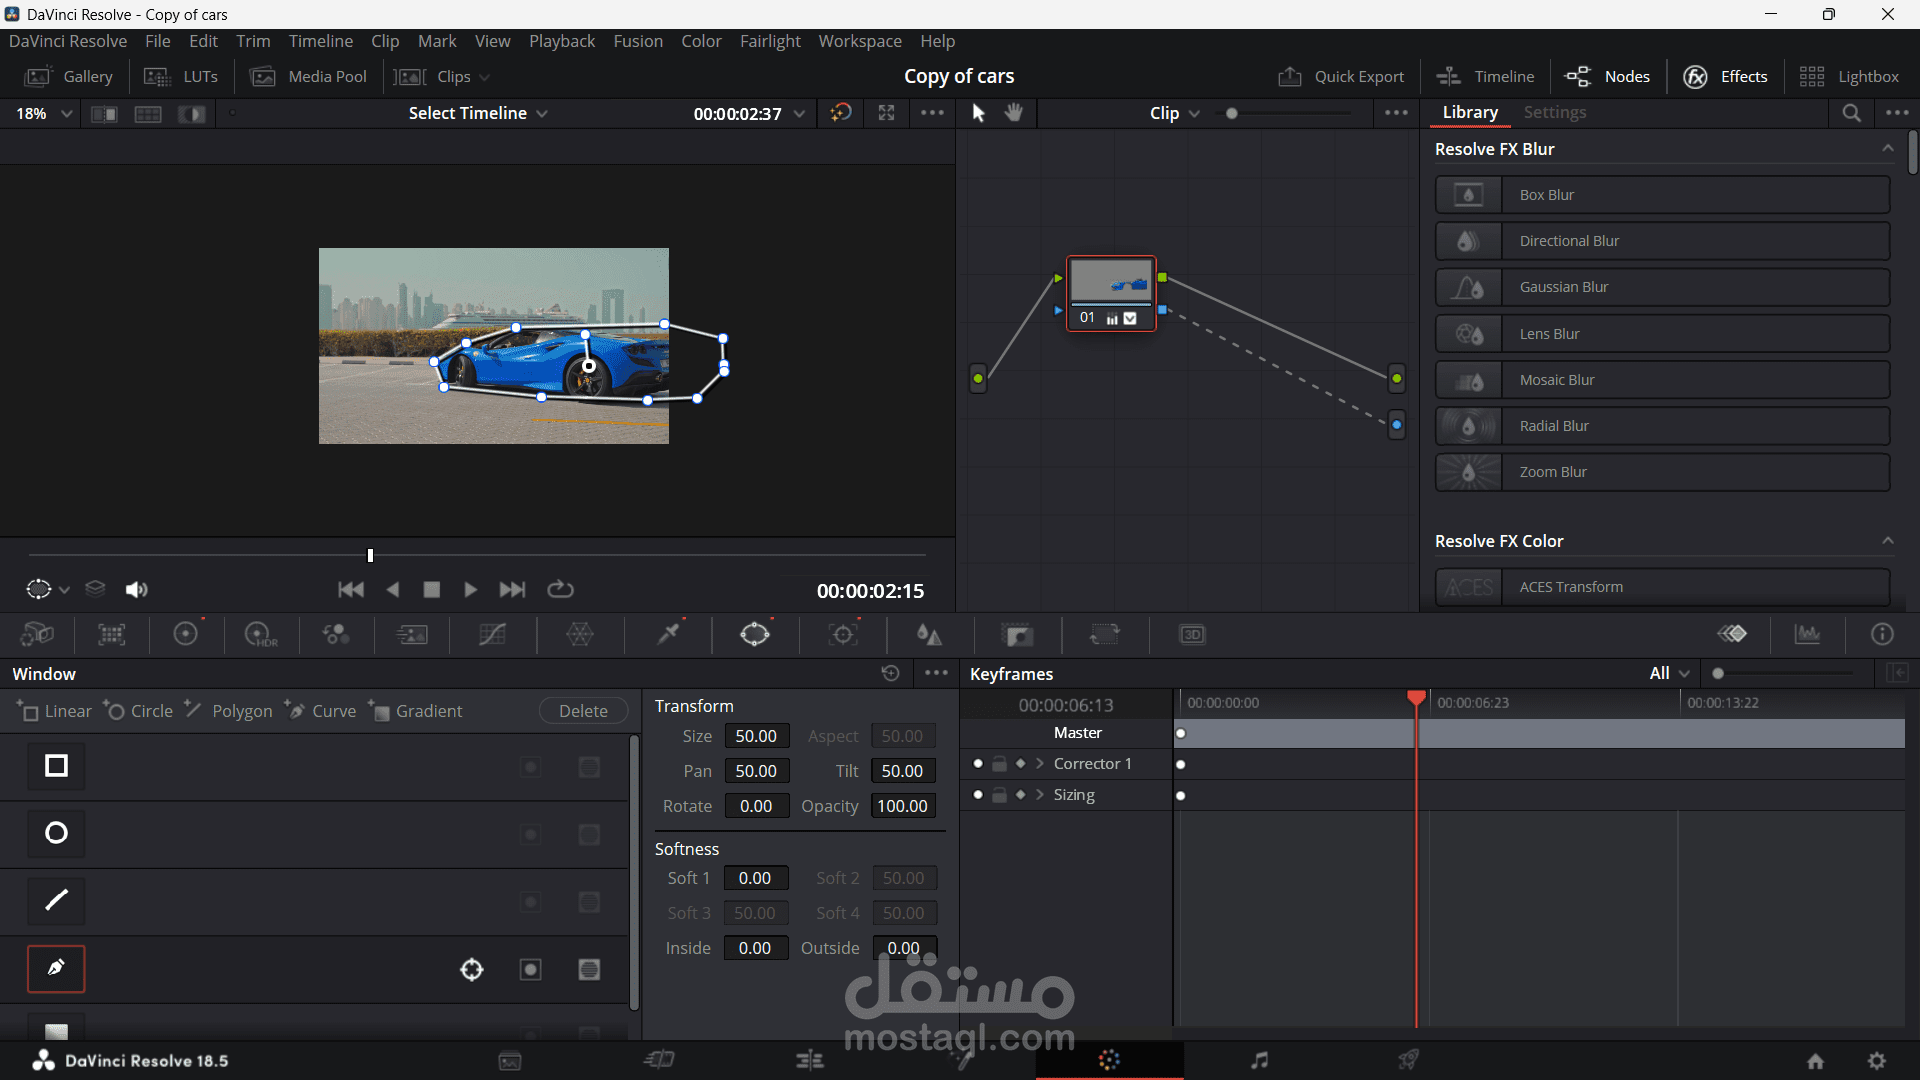Open the Window (power window) palette icon
1920x1080 pixels.
click(755, 634)
